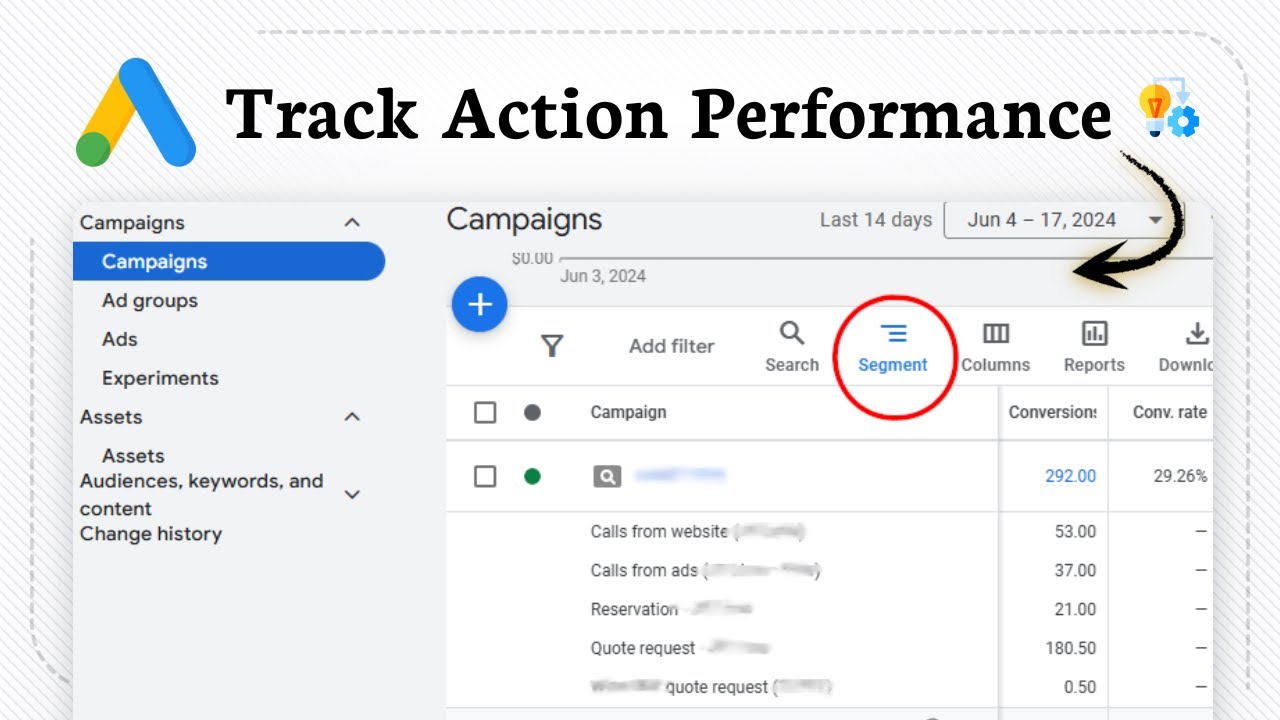Click the Last 14 days label

tap(876, 220)
